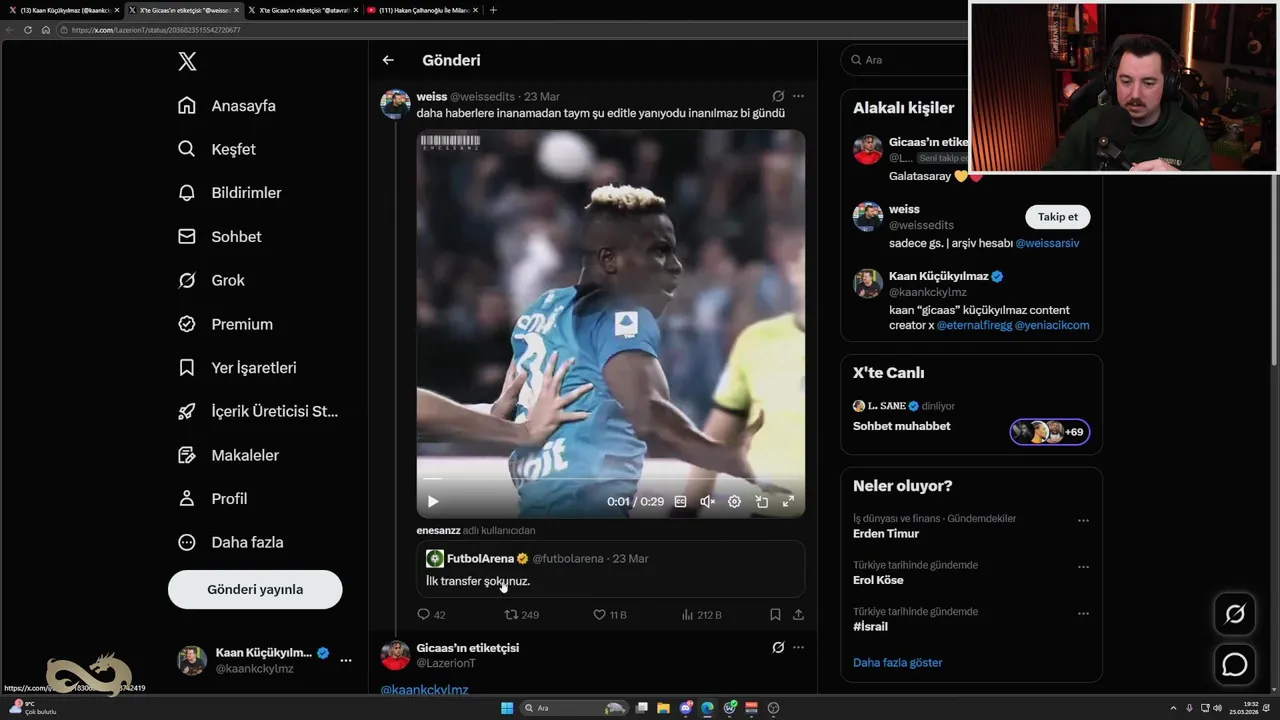The width and height of the screenshot is (1280, 720).
Task: Click Grok icon on Gicaas'ın etiketçisi reply
Action: (x=778, y=647)
